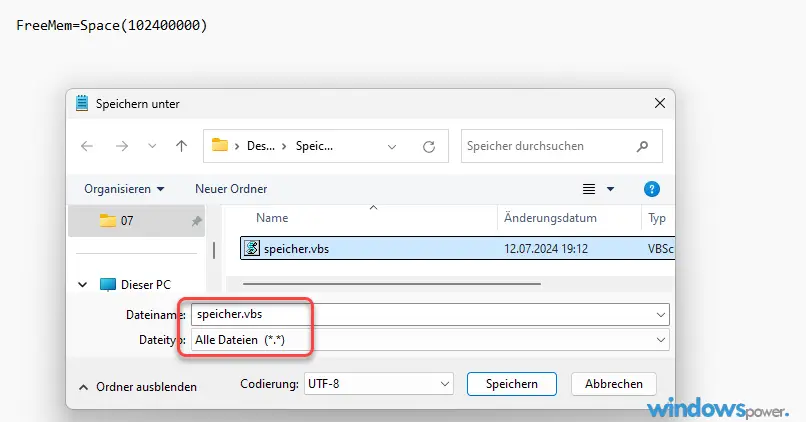
Task: Go up one folder level
Action: tap(181, 146)
